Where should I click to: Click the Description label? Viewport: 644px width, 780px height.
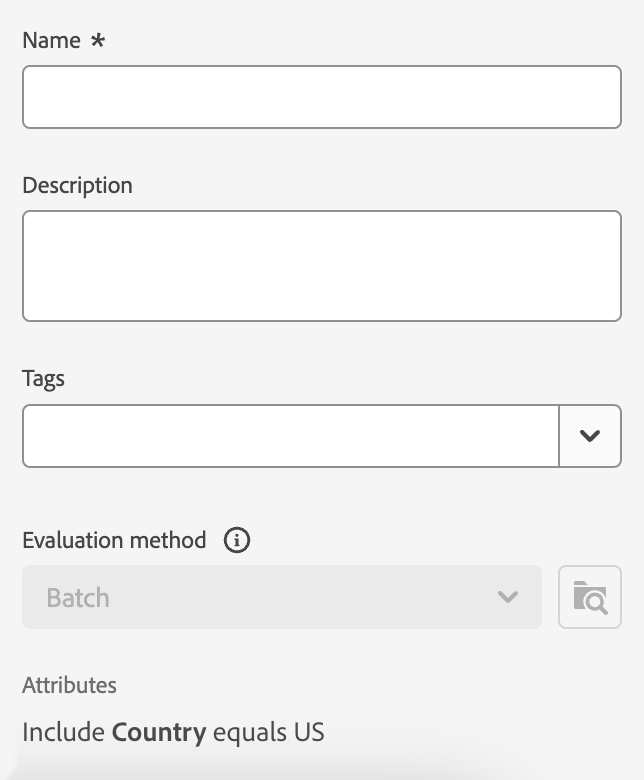77,186
